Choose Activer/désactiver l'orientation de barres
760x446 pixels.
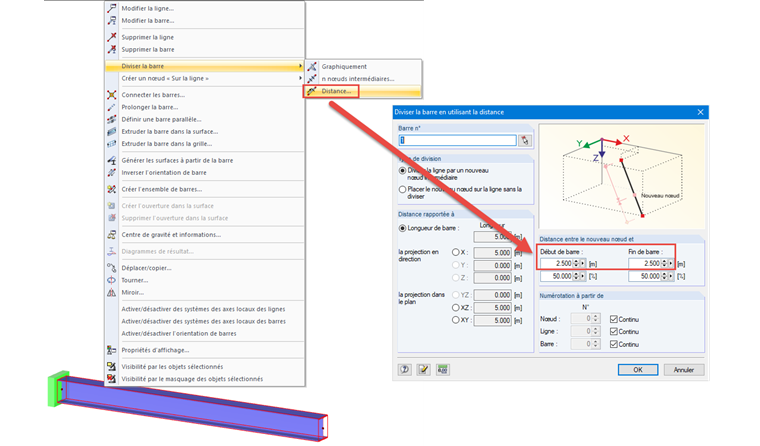pos(179,334)
